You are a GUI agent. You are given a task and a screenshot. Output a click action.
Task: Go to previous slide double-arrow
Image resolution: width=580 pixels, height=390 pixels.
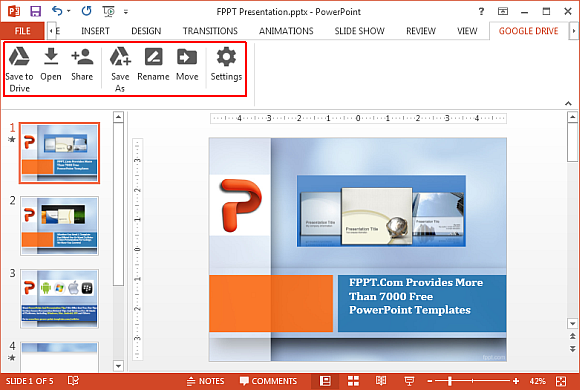tap(572, 336)
